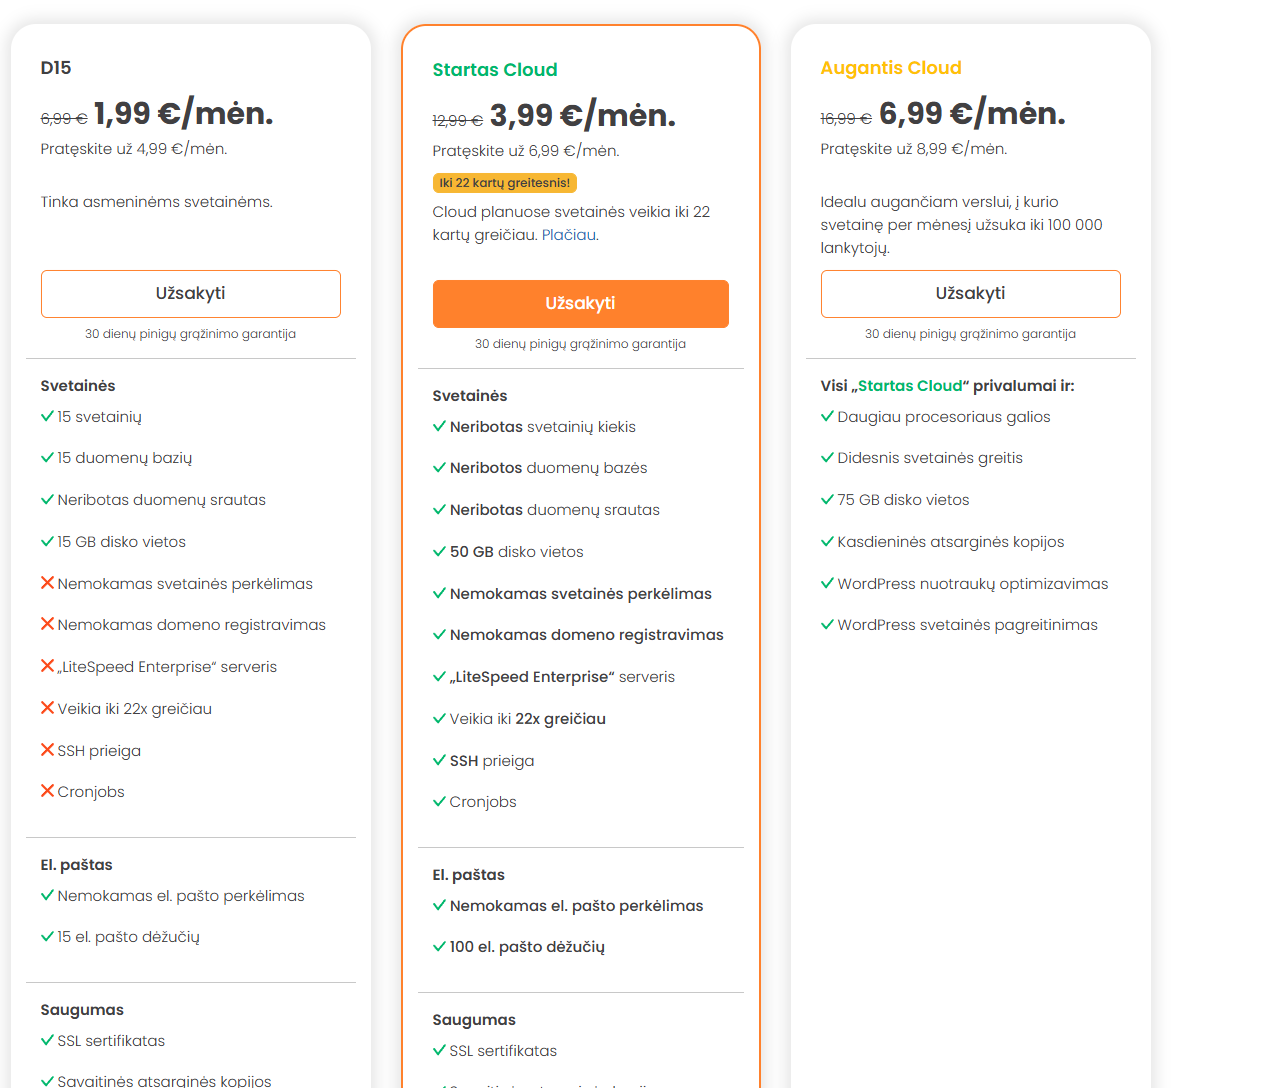Click the checkmark next to '75 GB disko vietos'
The image size is (1275, 1088).
[x=826, y=499]
